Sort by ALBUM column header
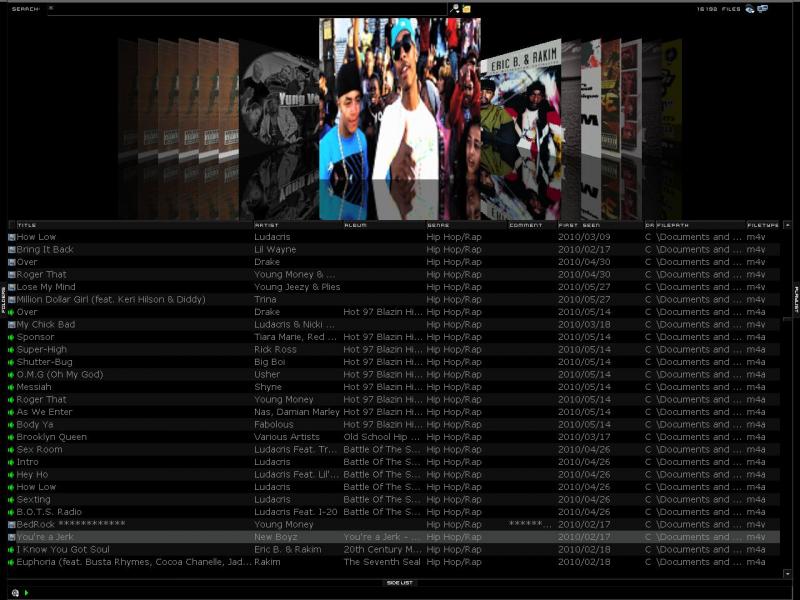The height and width of the screenshot is (600, 800). [x=384, y=225]
